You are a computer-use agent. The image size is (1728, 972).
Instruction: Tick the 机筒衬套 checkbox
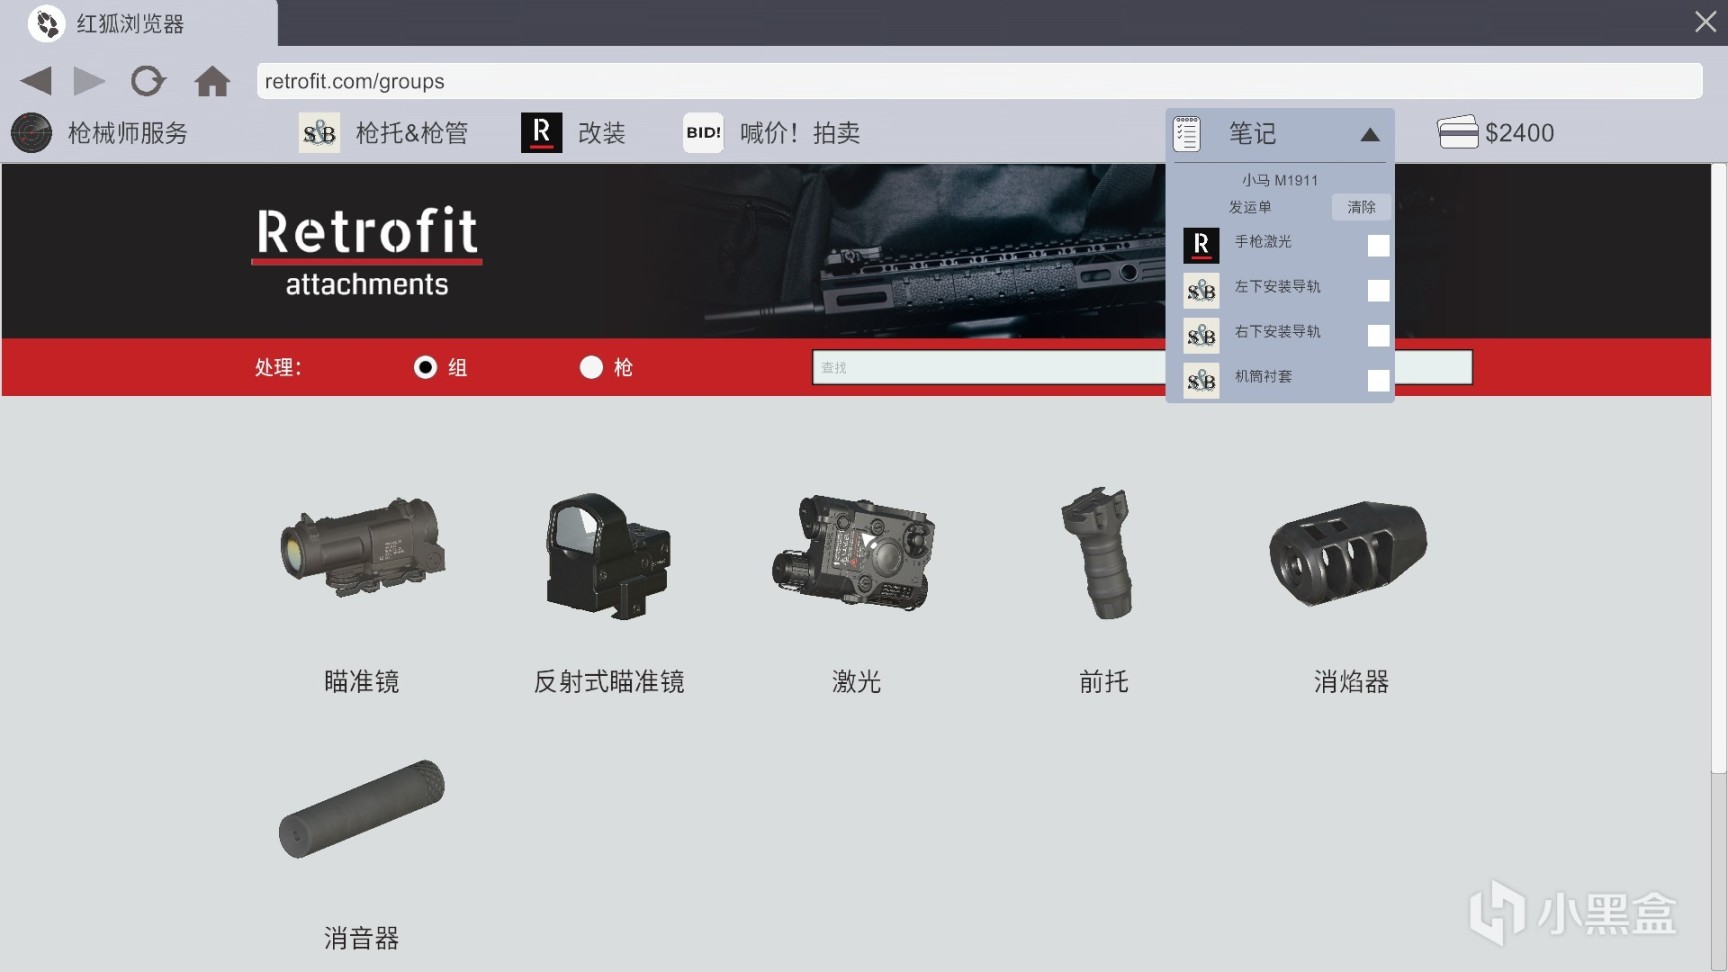(x=1378, y=380)
